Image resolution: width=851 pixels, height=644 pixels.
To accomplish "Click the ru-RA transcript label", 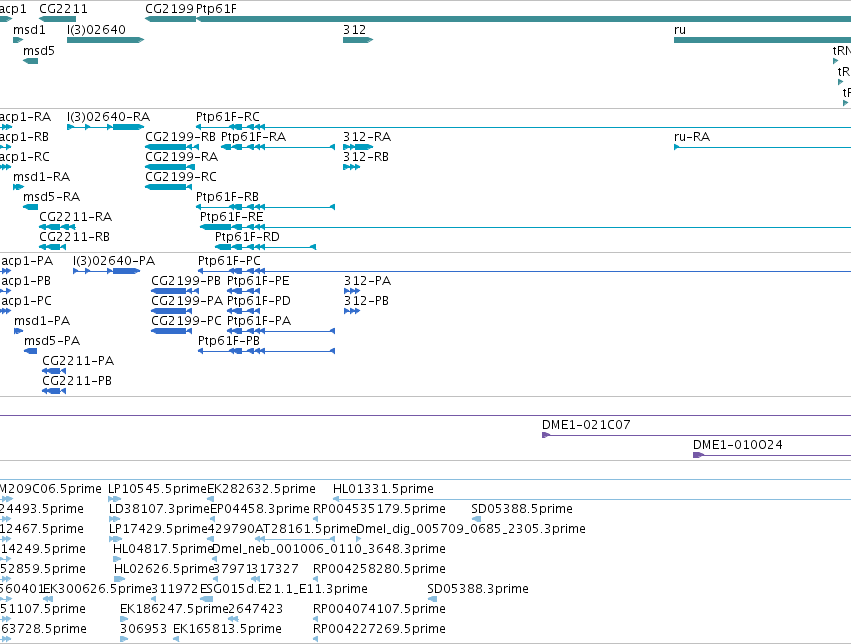I will (x=691, y=137).
